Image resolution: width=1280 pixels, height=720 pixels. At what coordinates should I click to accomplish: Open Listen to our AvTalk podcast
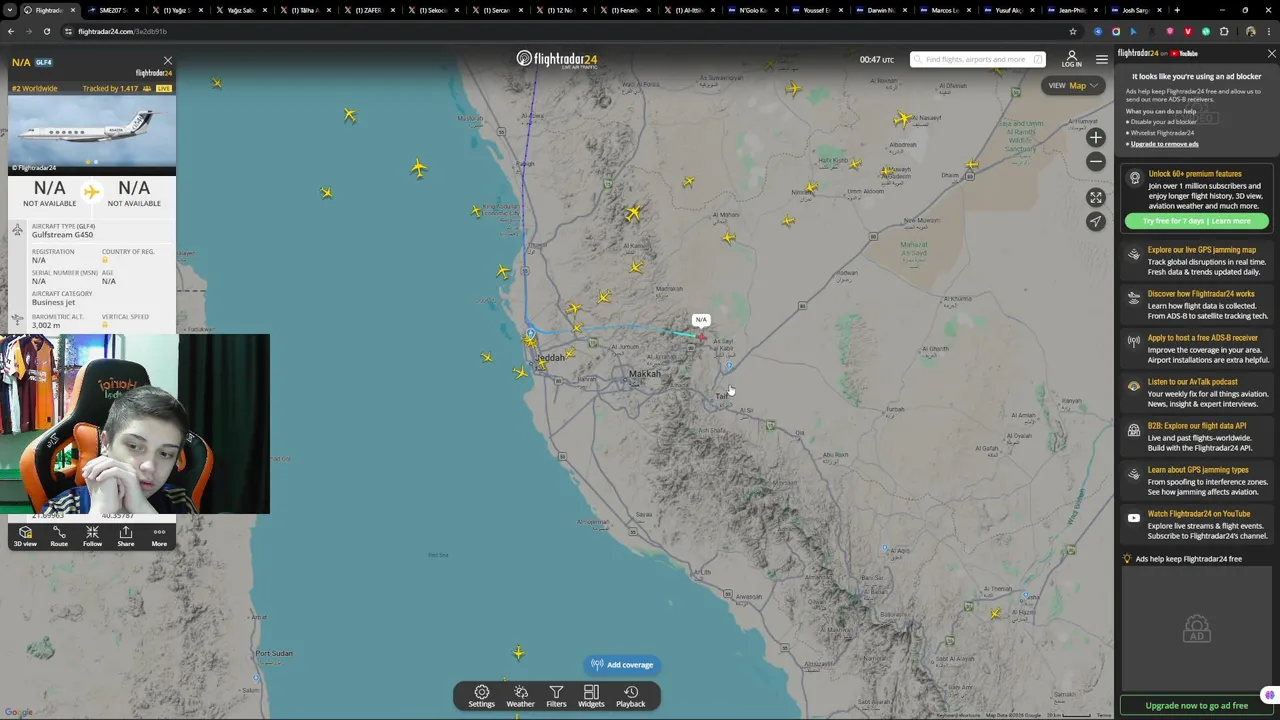[x=1197, y=393]
